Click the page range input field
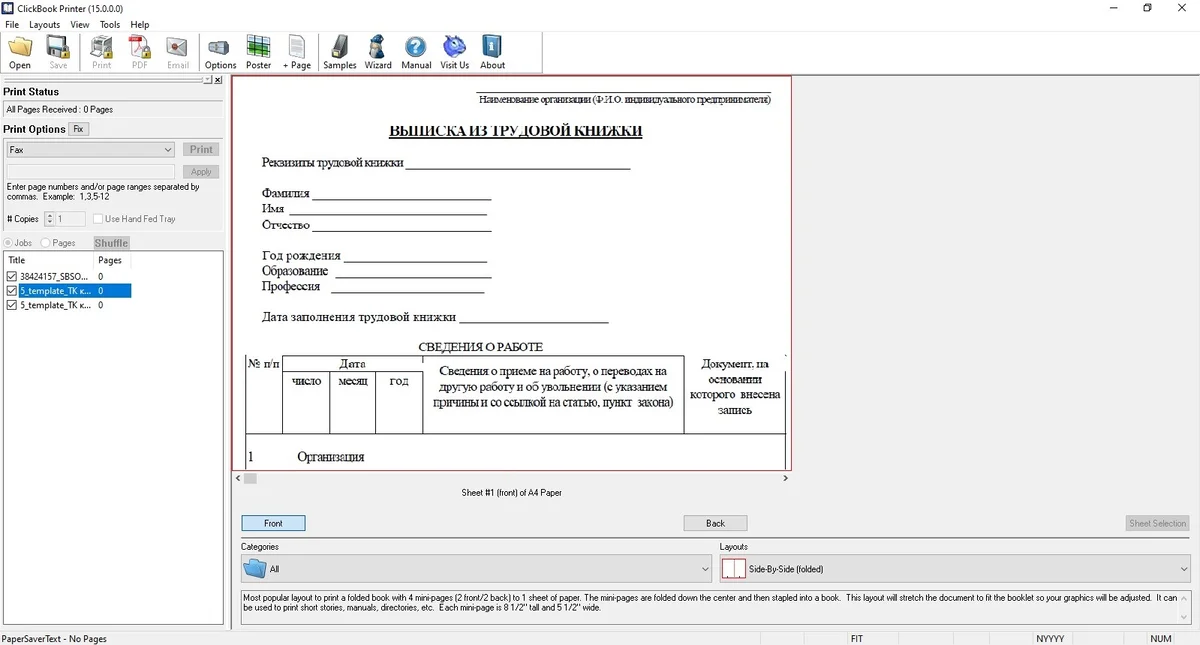 tap(91, 172)
